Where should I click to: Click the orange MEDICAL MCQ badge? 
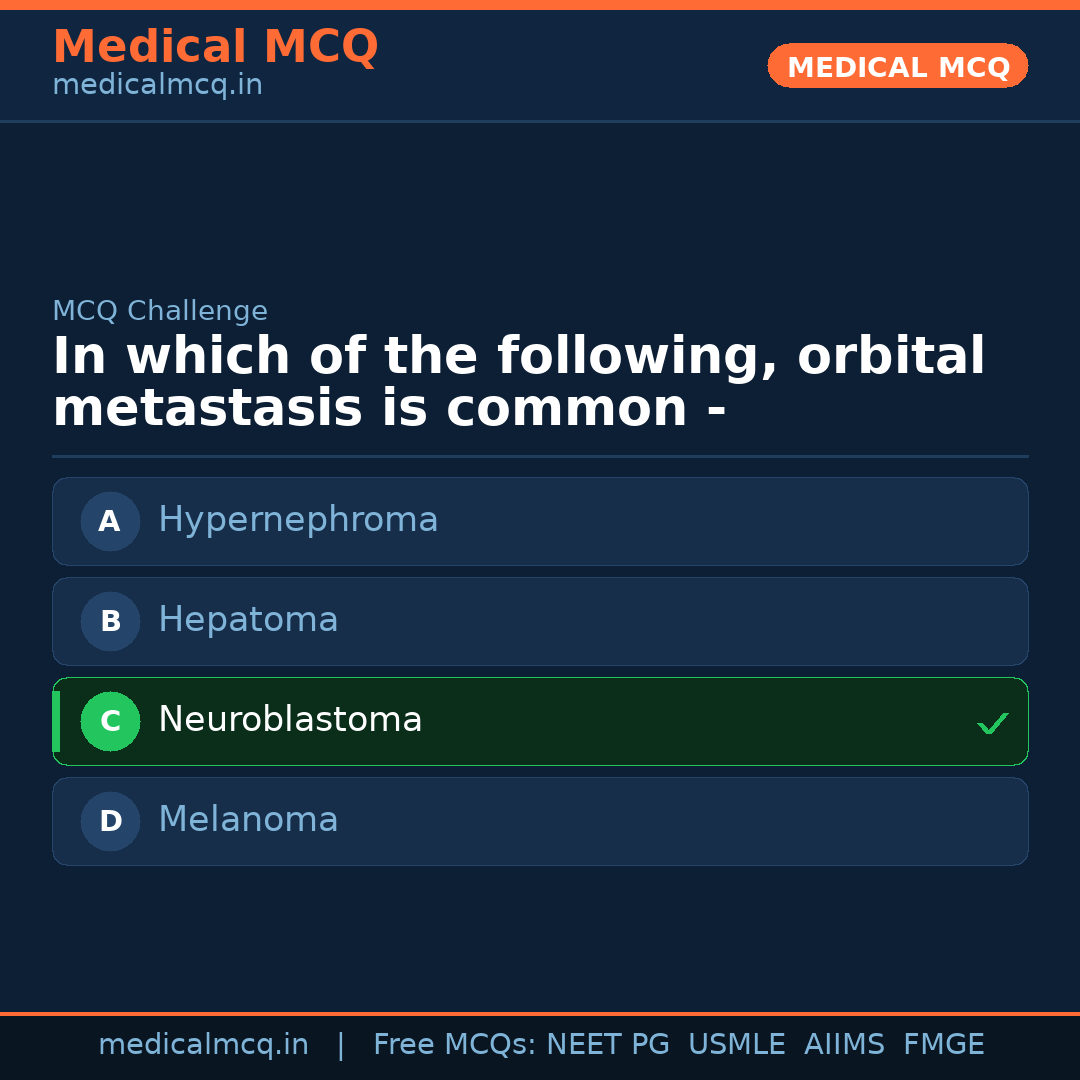897,66
